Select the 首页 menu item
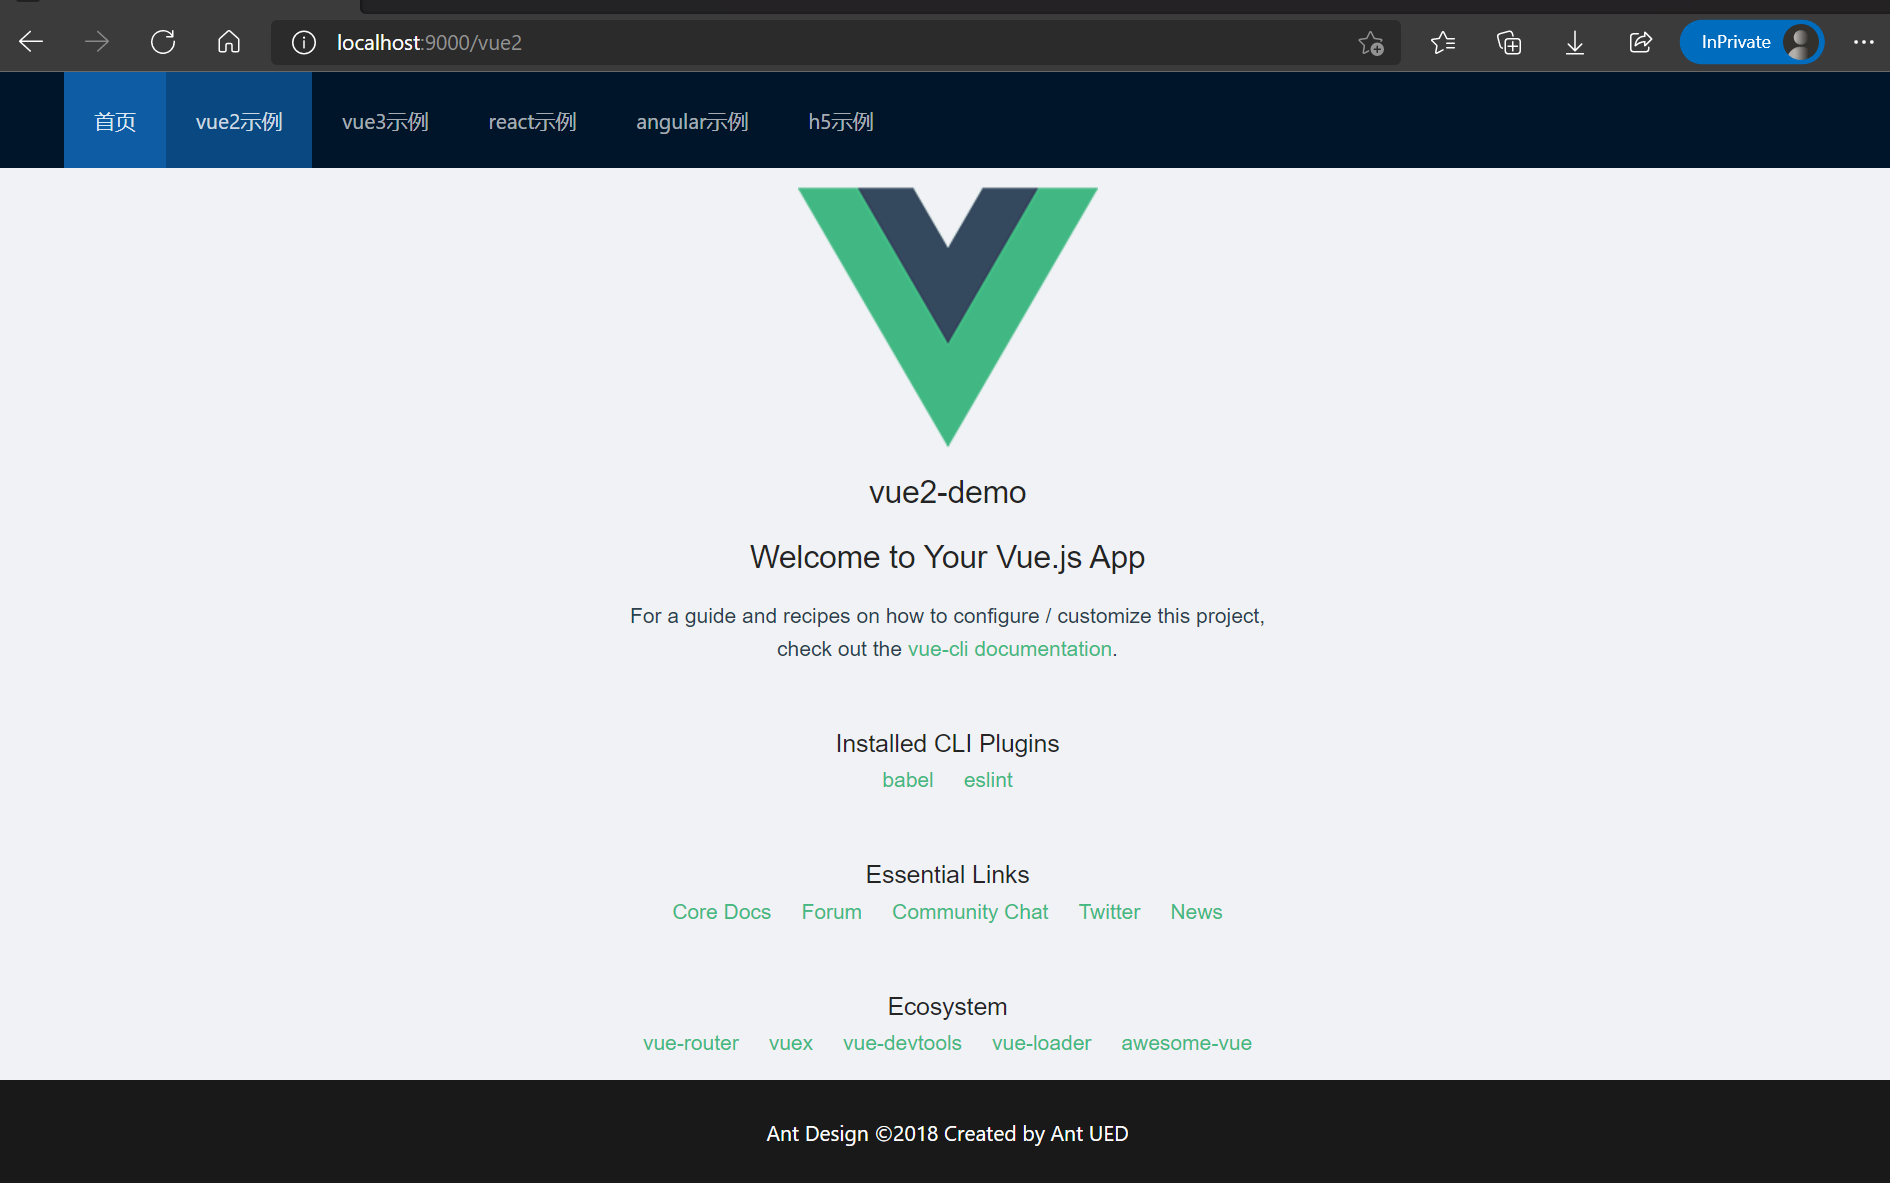The image size is (1890, 1183). click(115, 120)
